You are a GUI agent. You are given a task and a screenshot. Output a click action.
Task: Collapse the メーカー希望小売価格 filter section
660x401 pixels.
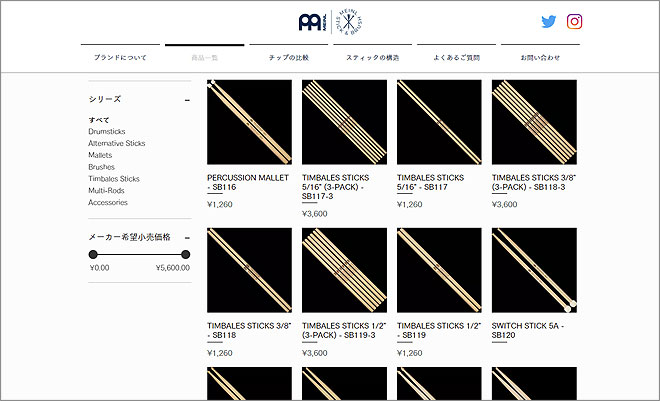[187, 237]
